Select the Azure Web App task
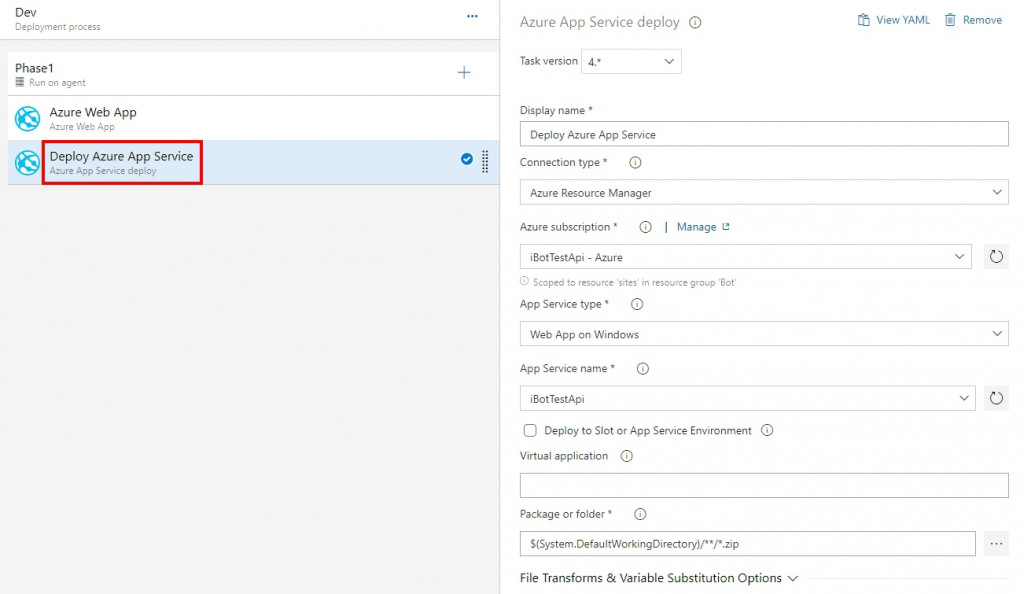This screenshot has width=1024, height=594. [x=93, y=118]
